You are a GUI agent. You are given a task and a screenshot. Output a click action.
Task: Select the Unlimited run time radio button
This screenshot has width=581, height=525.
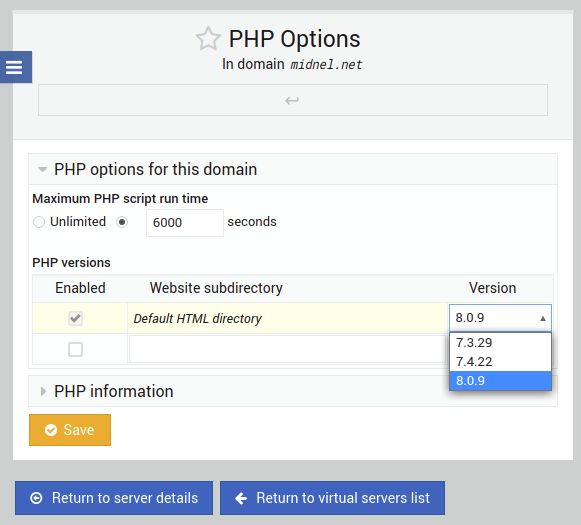pos(39,222)
